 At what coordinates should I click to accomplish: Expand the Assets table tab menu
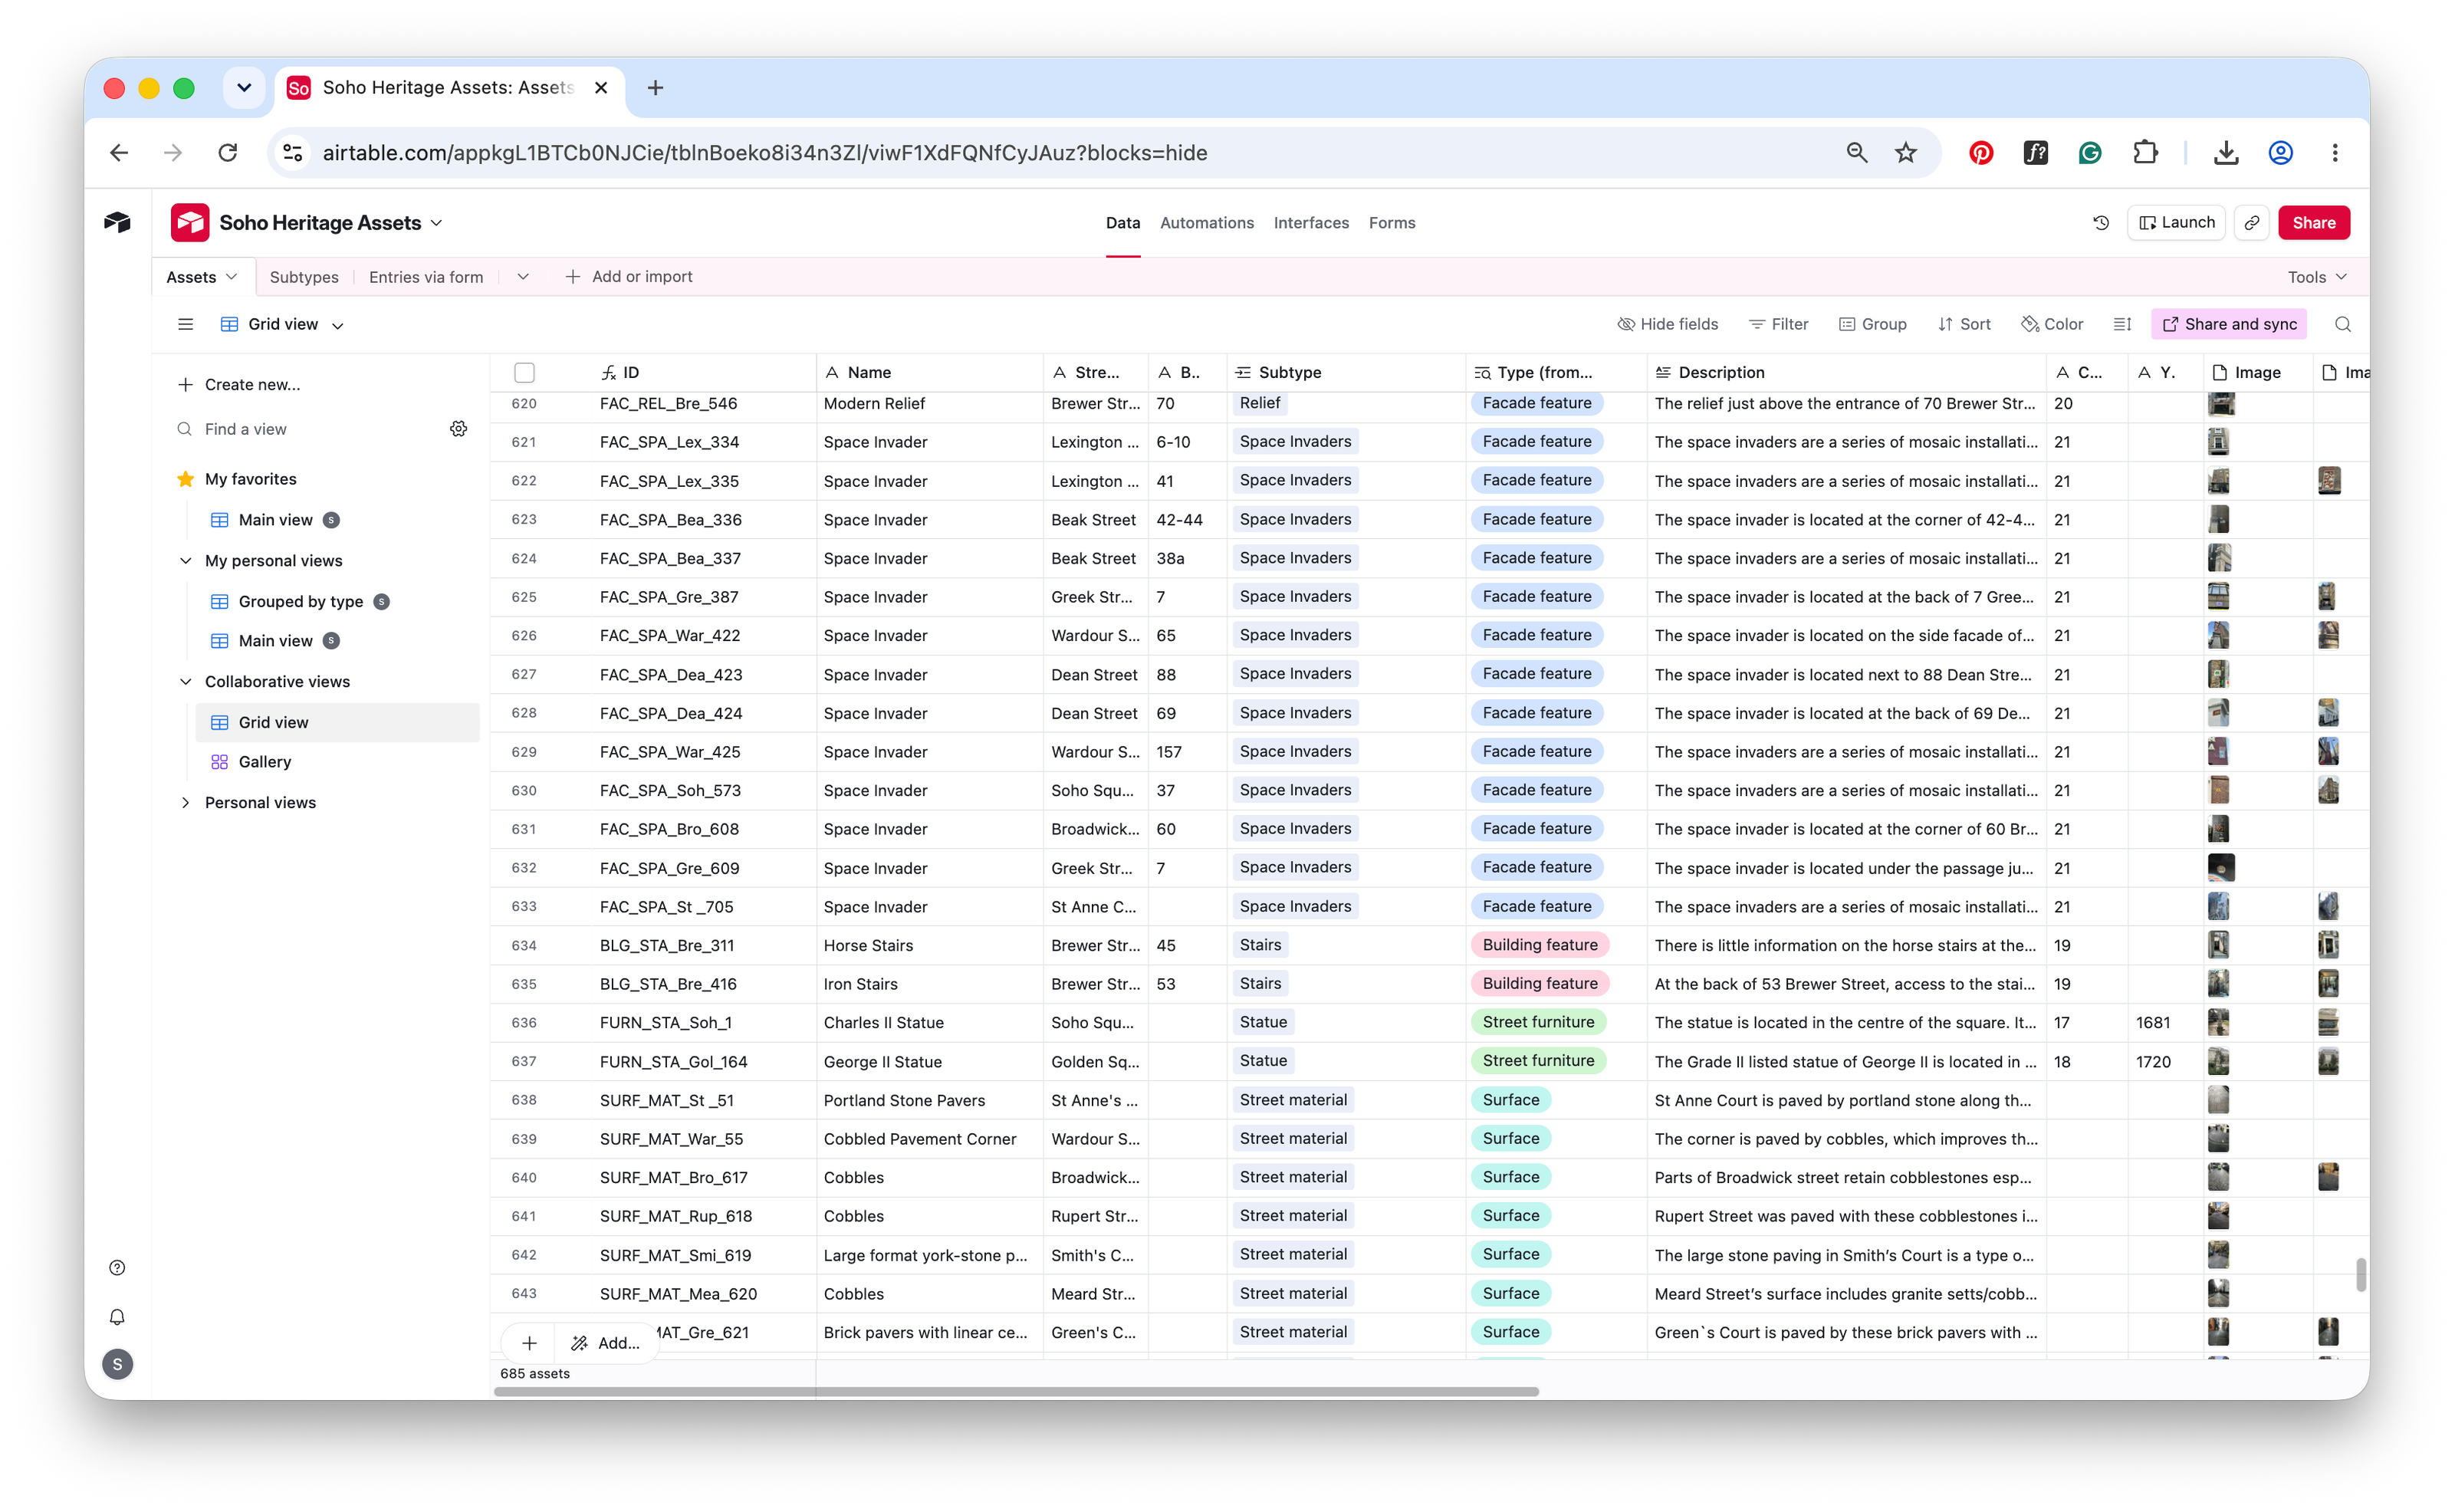tap(232, 277)
